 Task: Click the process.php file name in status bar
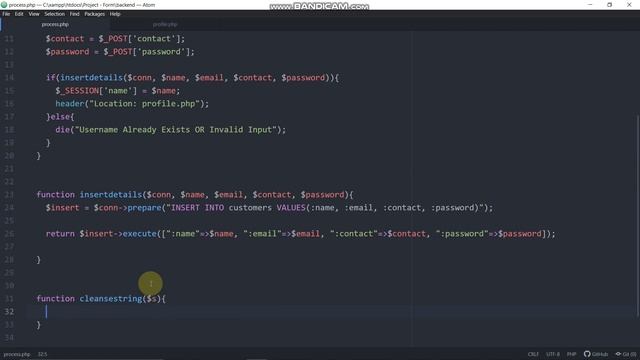(17, 354)
